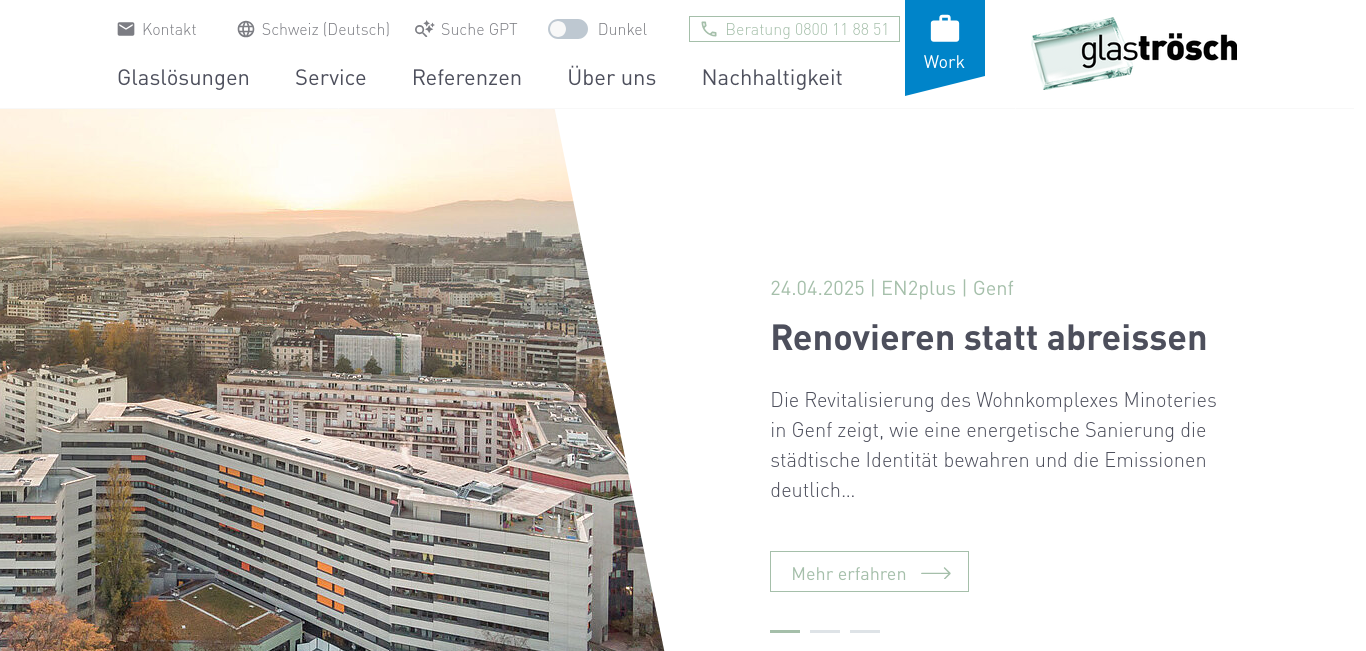The width and height of the screenshot is (1366, 651).
Task: Select the first slider indicator dash
Action: click(x=785, y=631)
